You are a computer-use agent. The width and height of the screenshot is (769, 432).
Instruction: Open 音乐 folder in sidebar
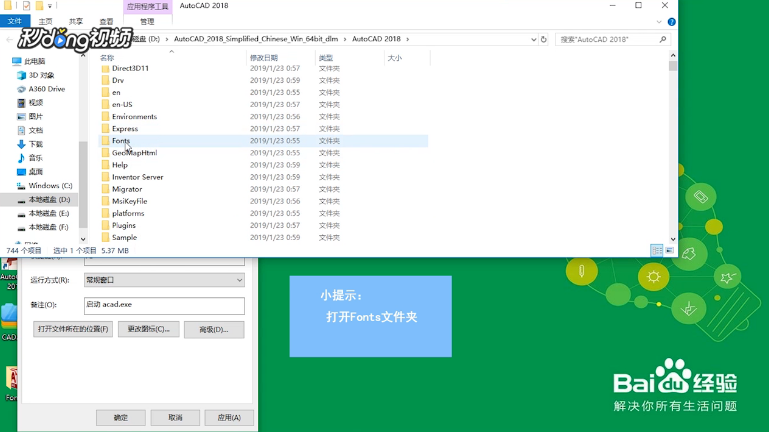tap(35, 158)
